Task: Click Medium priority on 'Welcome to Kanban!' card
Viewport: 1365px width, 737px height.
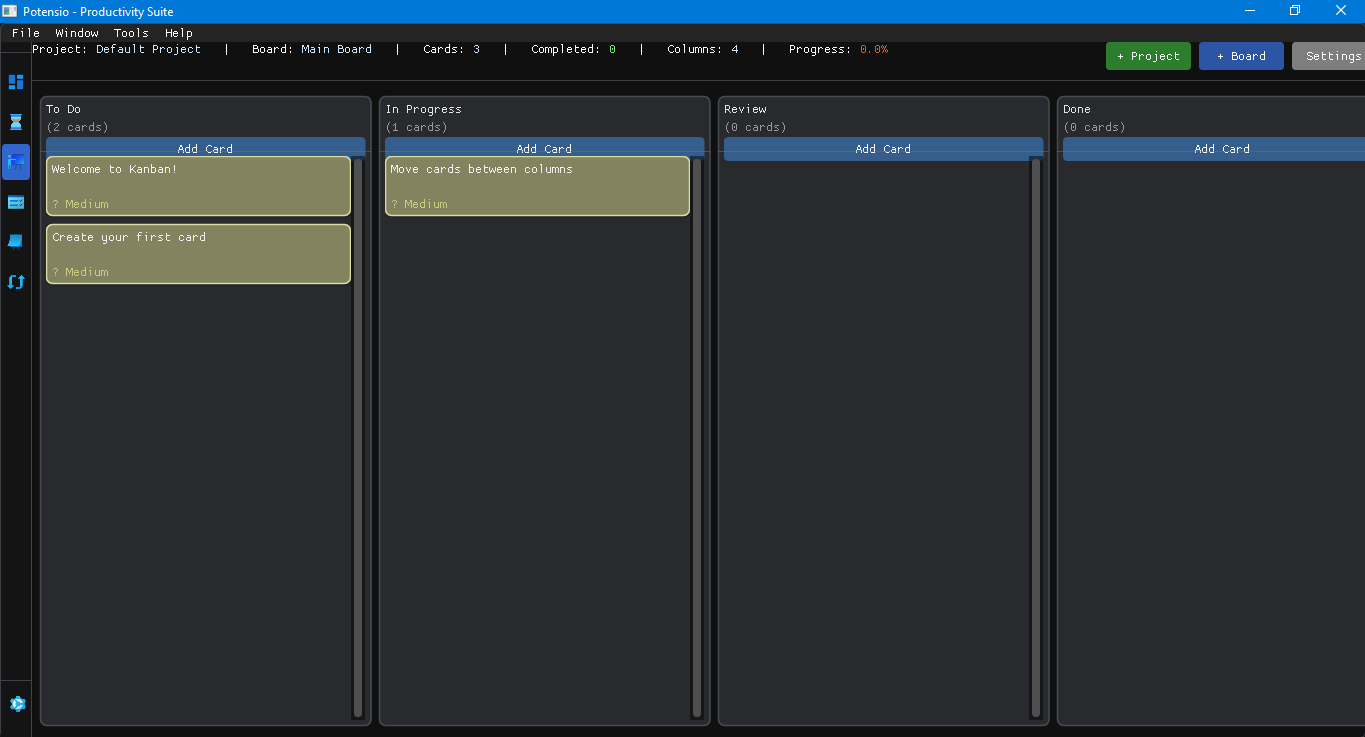Action: point(80,204)
